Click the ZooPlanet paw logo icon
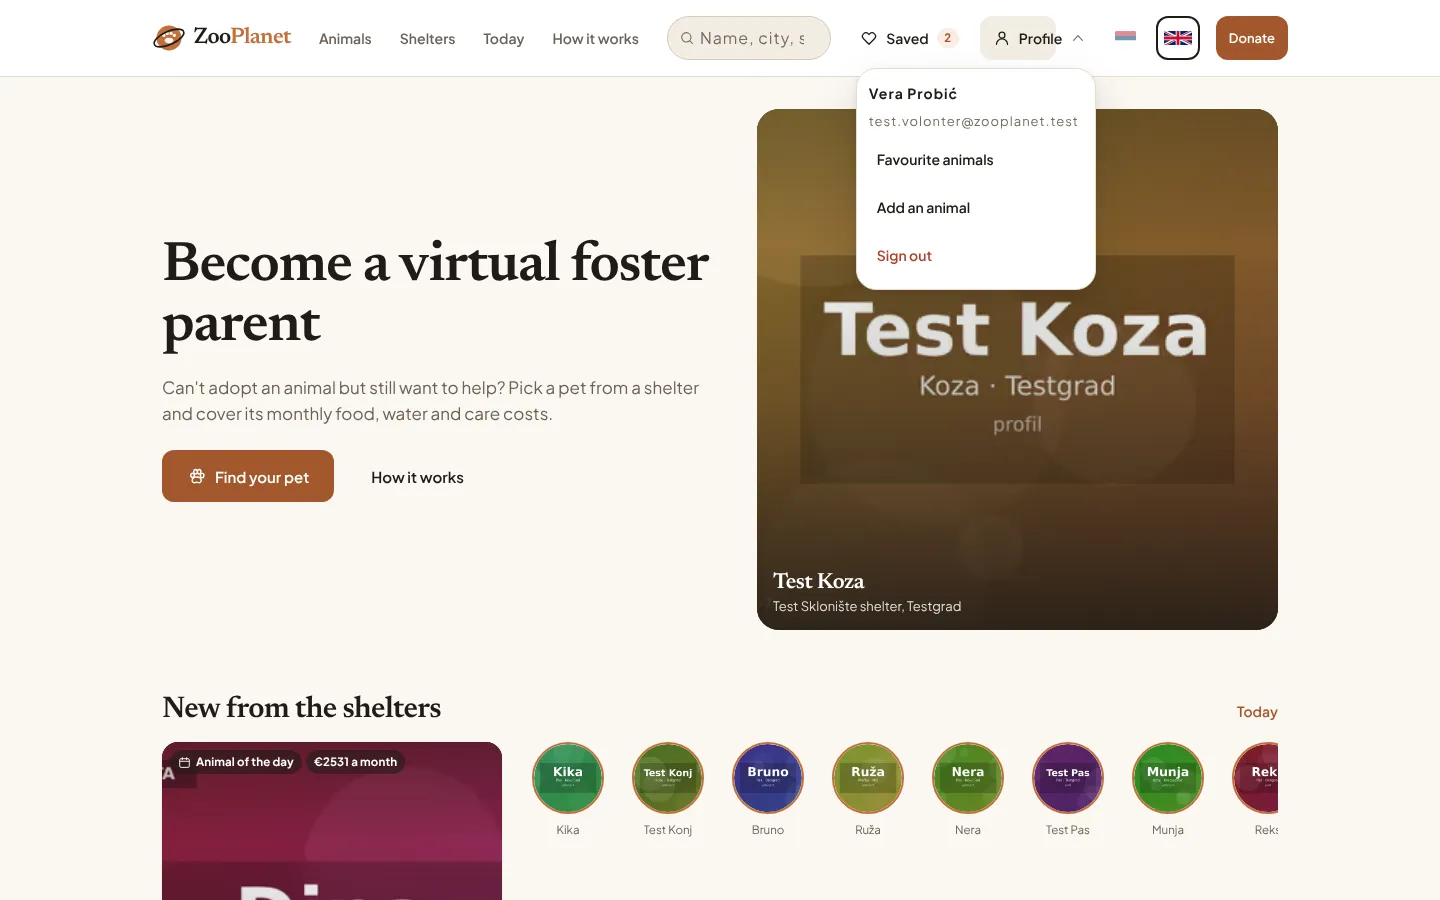This screenshot has width=1440, height=900. 169,38
